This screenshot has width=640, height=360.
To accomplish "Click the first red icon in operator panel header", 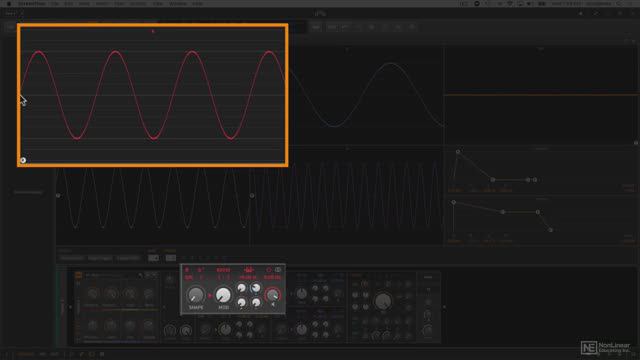I will coord(187,269).
